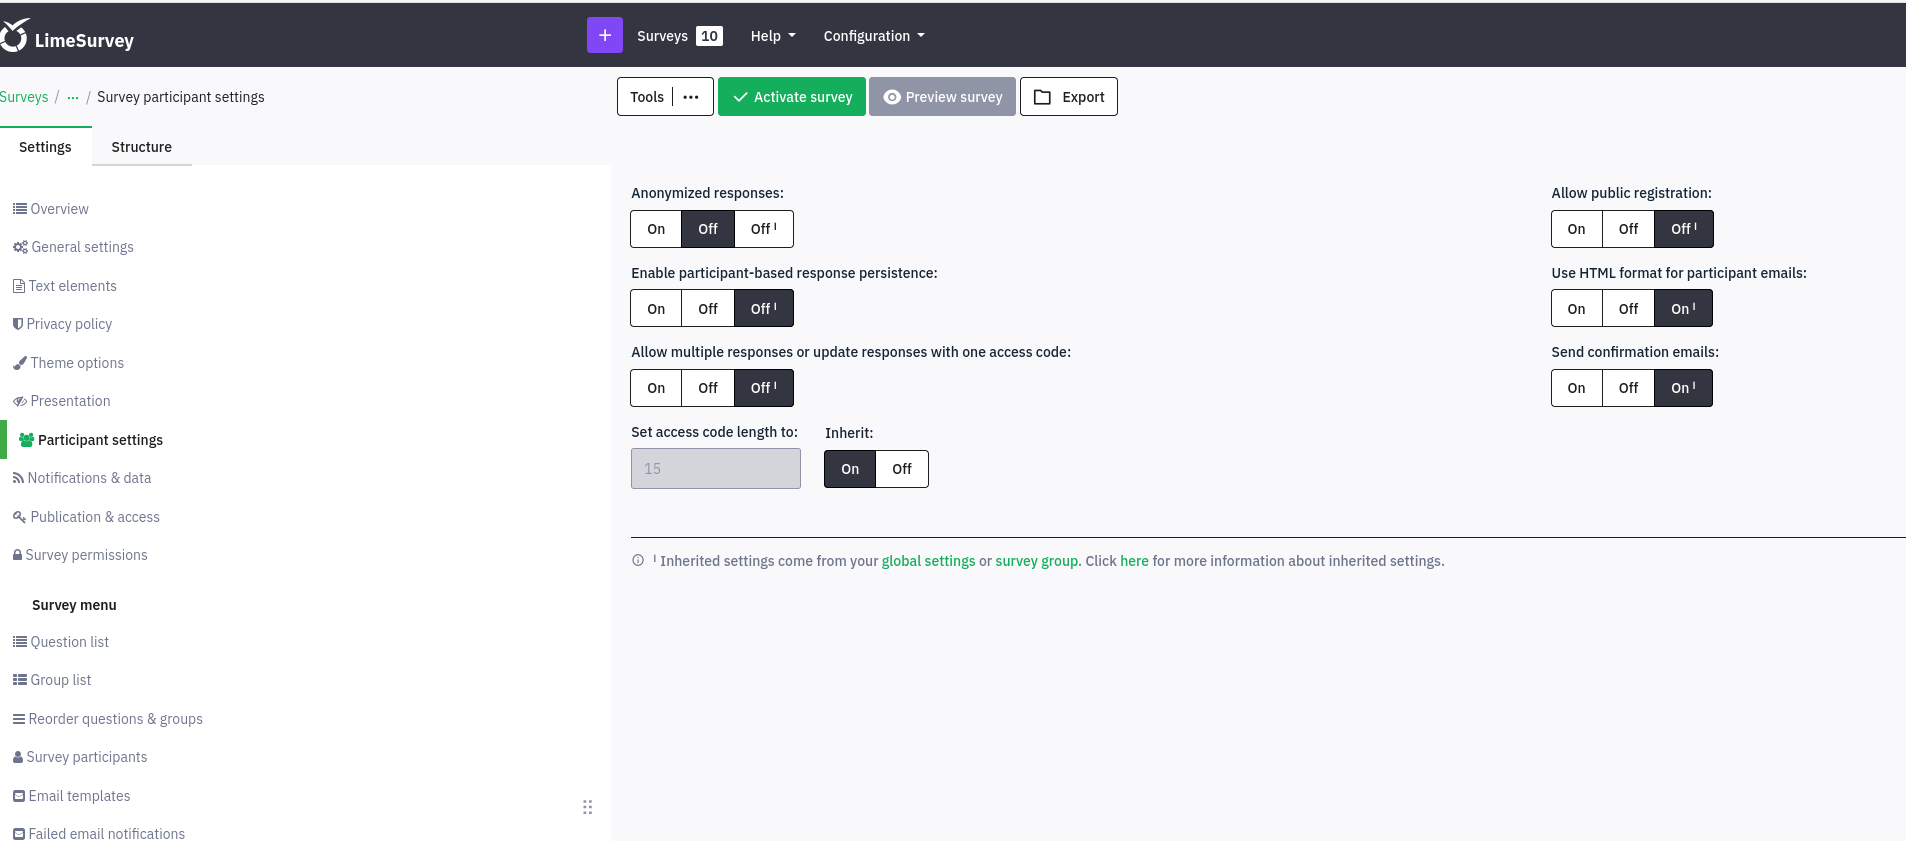Click the purple plus create button
The height and width of the screenshot is (841, 1906).
(x=604, y=35)
